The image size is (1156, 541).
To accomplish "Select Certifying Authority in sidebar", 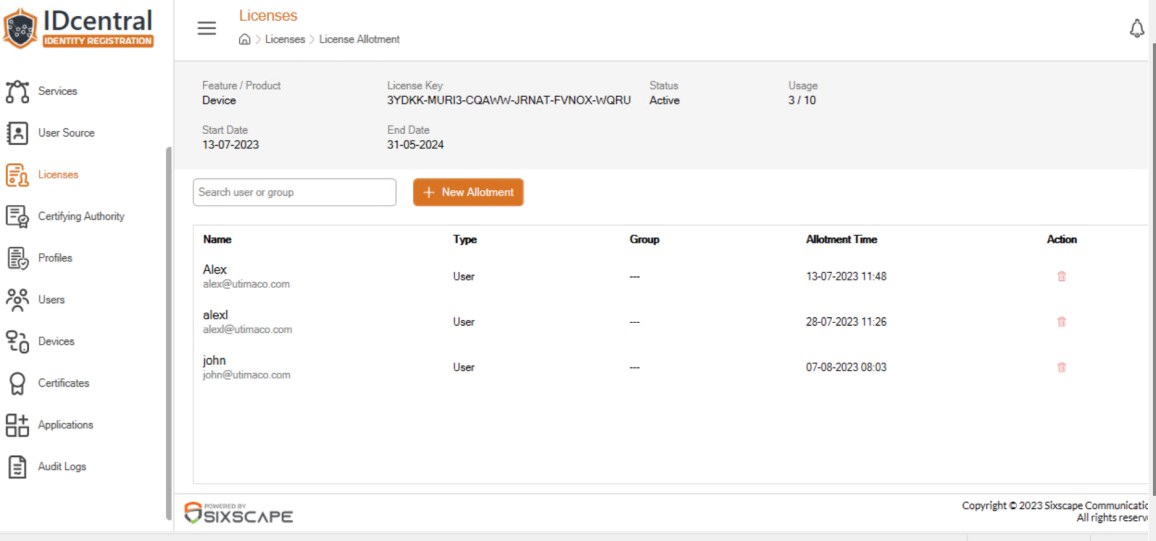I will click(x=81, y=217).
